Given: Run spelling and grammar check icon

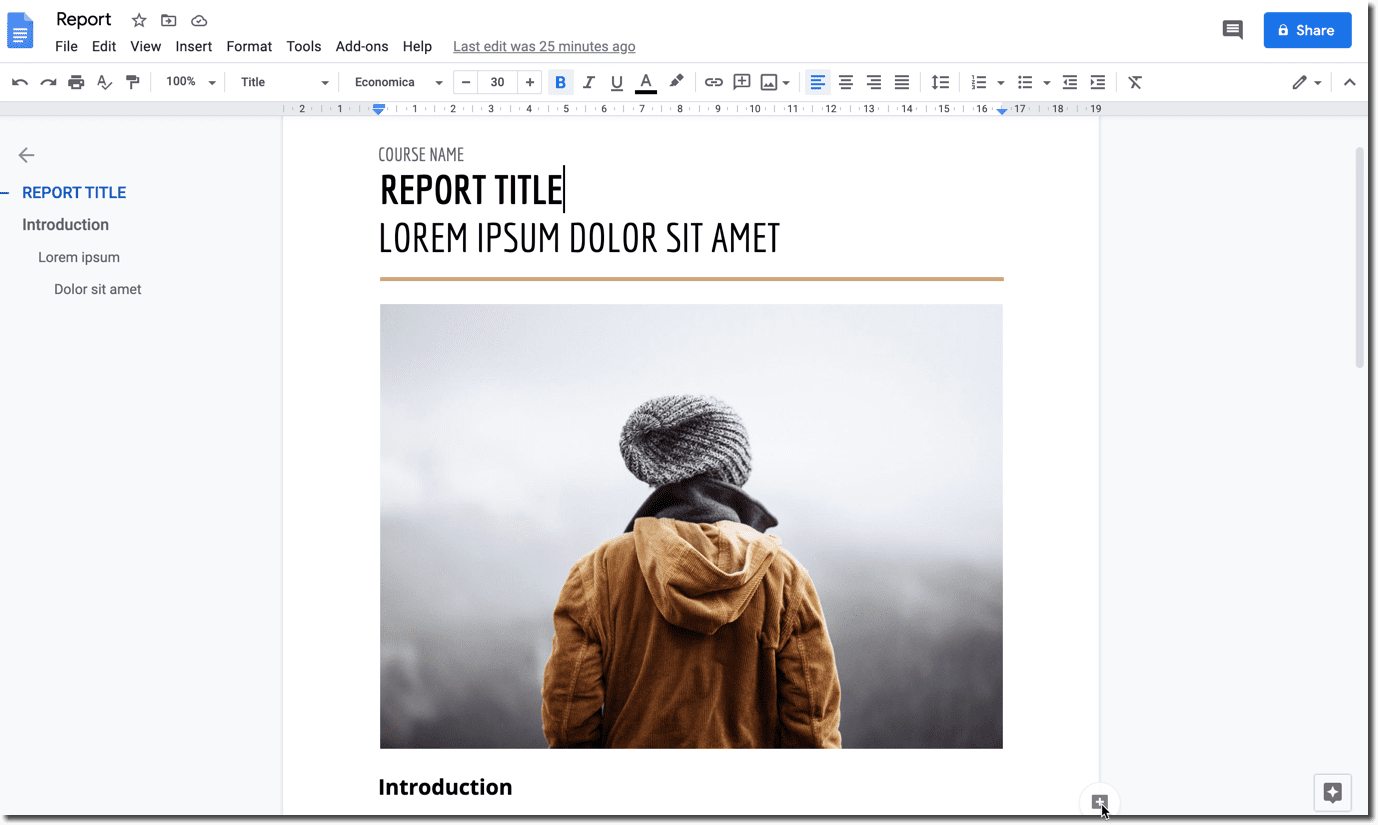Looking at the screenshot, I should [x=104, y=82].
